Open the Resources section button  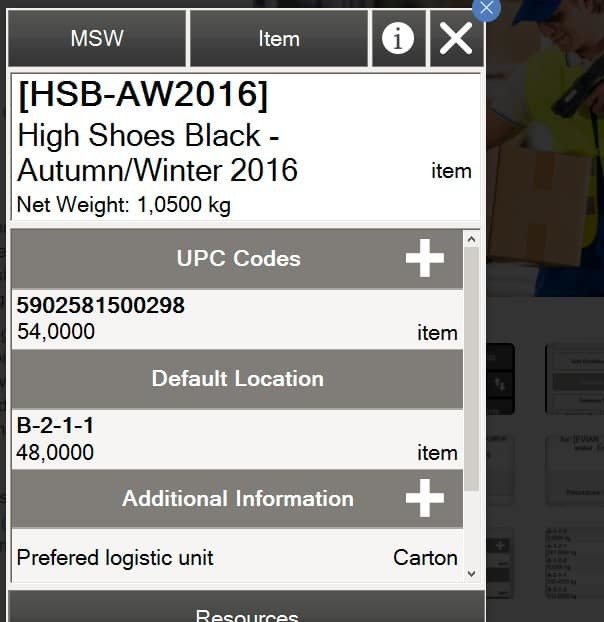click(246, 610)
